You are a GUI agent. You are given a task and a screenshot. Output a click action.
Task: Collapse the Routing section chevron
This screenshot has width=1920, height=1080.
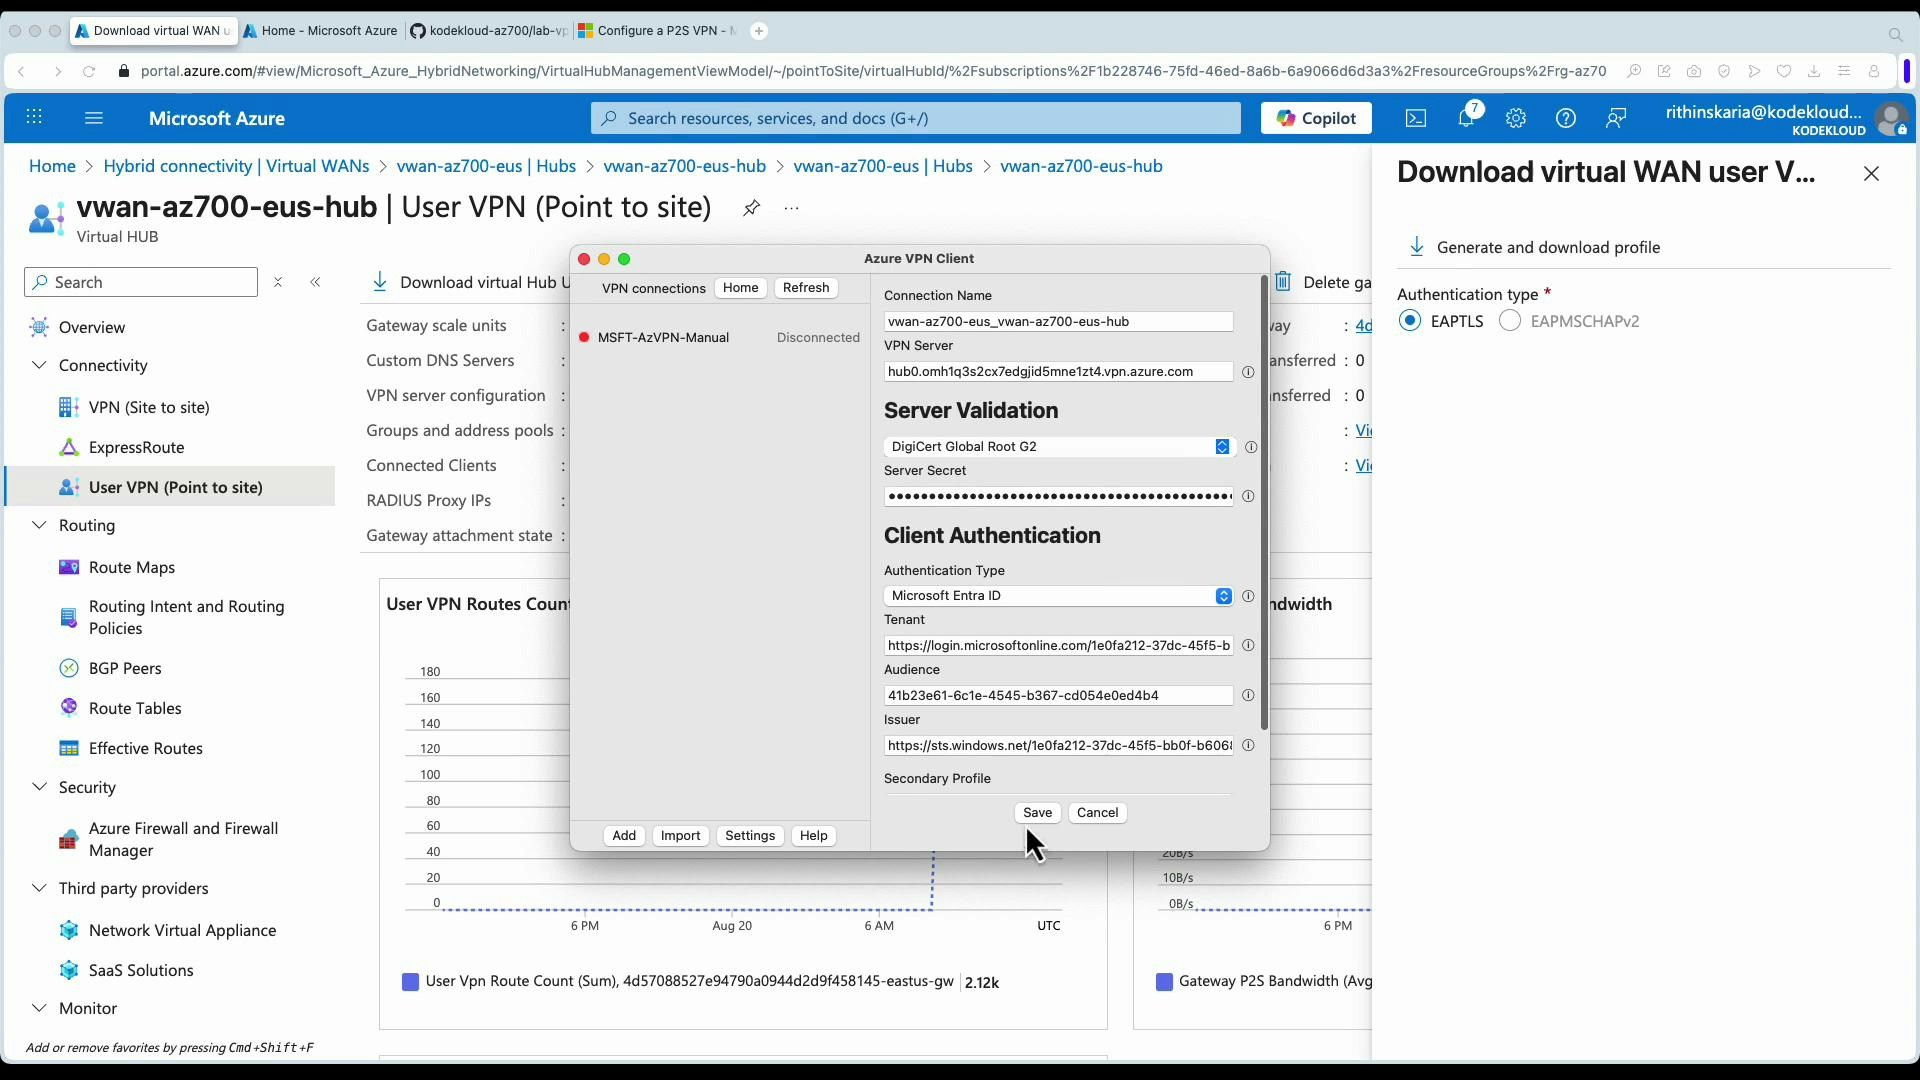(38, 525)
